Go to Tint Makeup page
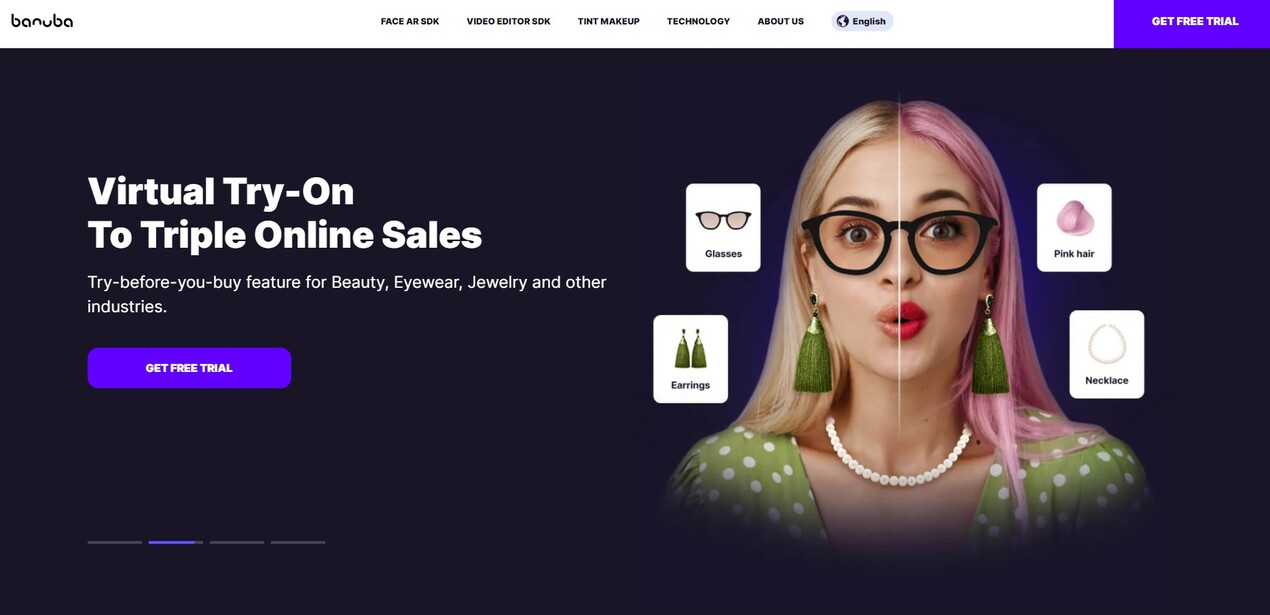Viewport: 1270px width, 615px height. (x=608, y=21)
